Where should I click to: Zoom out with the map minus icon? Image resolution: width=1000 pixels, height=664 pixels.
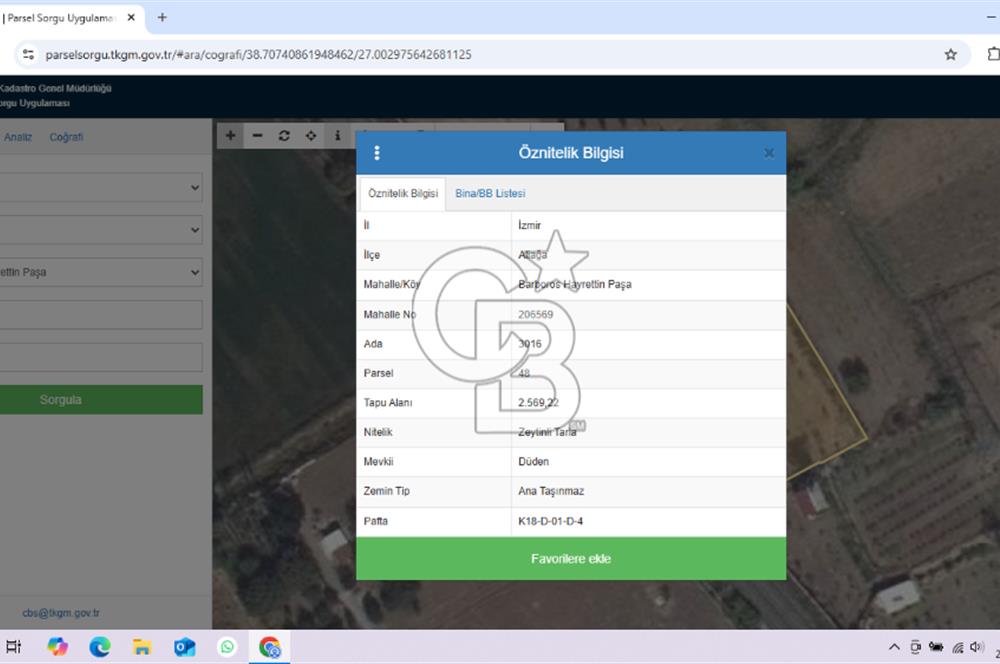257,135
